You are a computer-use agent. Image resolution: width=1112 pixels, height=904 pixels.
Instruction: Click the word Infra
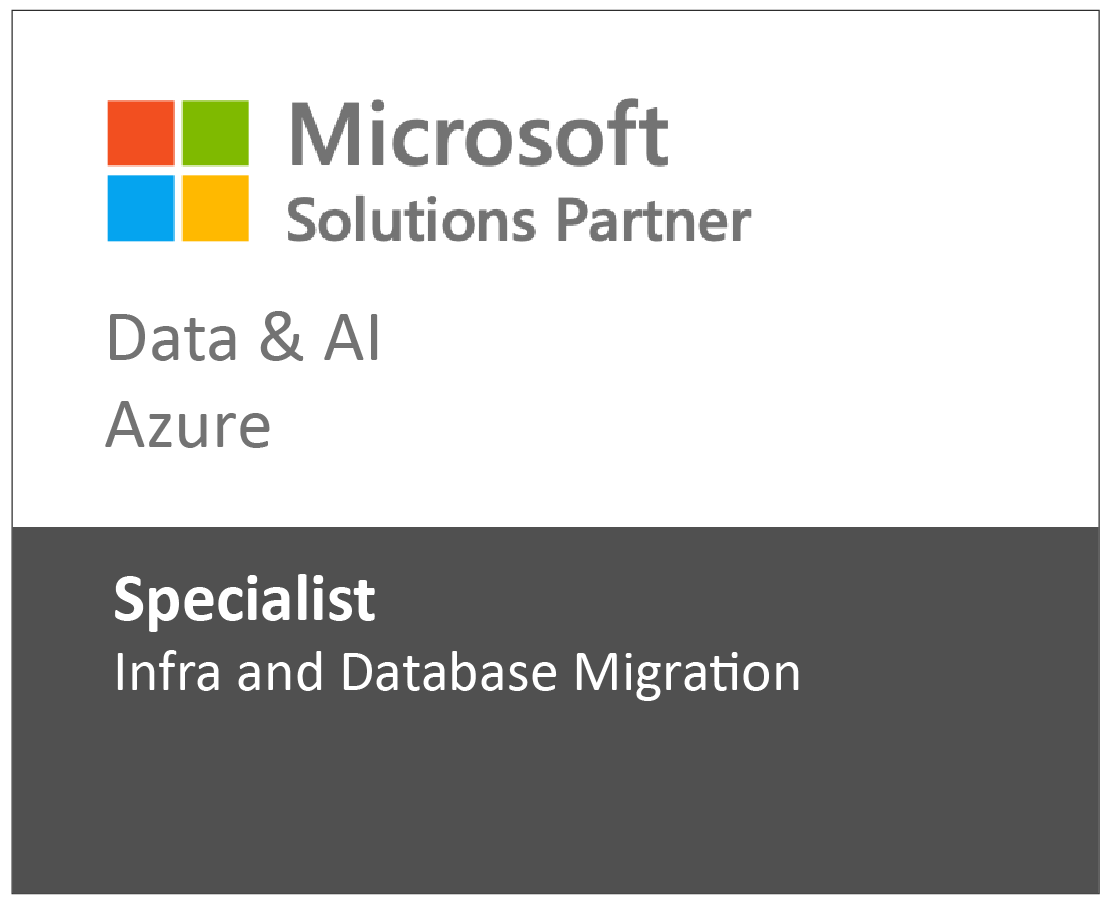pos(167,671)
